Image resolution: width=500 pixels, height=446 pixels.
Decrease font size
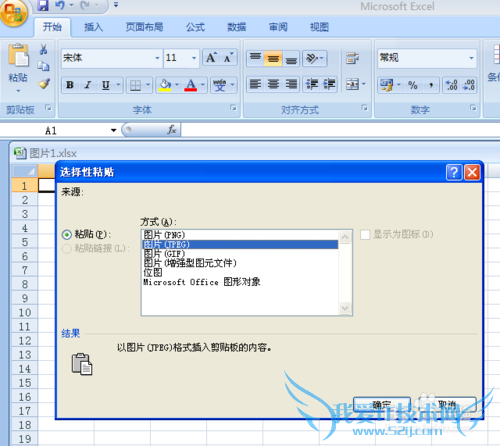(229, 58)
